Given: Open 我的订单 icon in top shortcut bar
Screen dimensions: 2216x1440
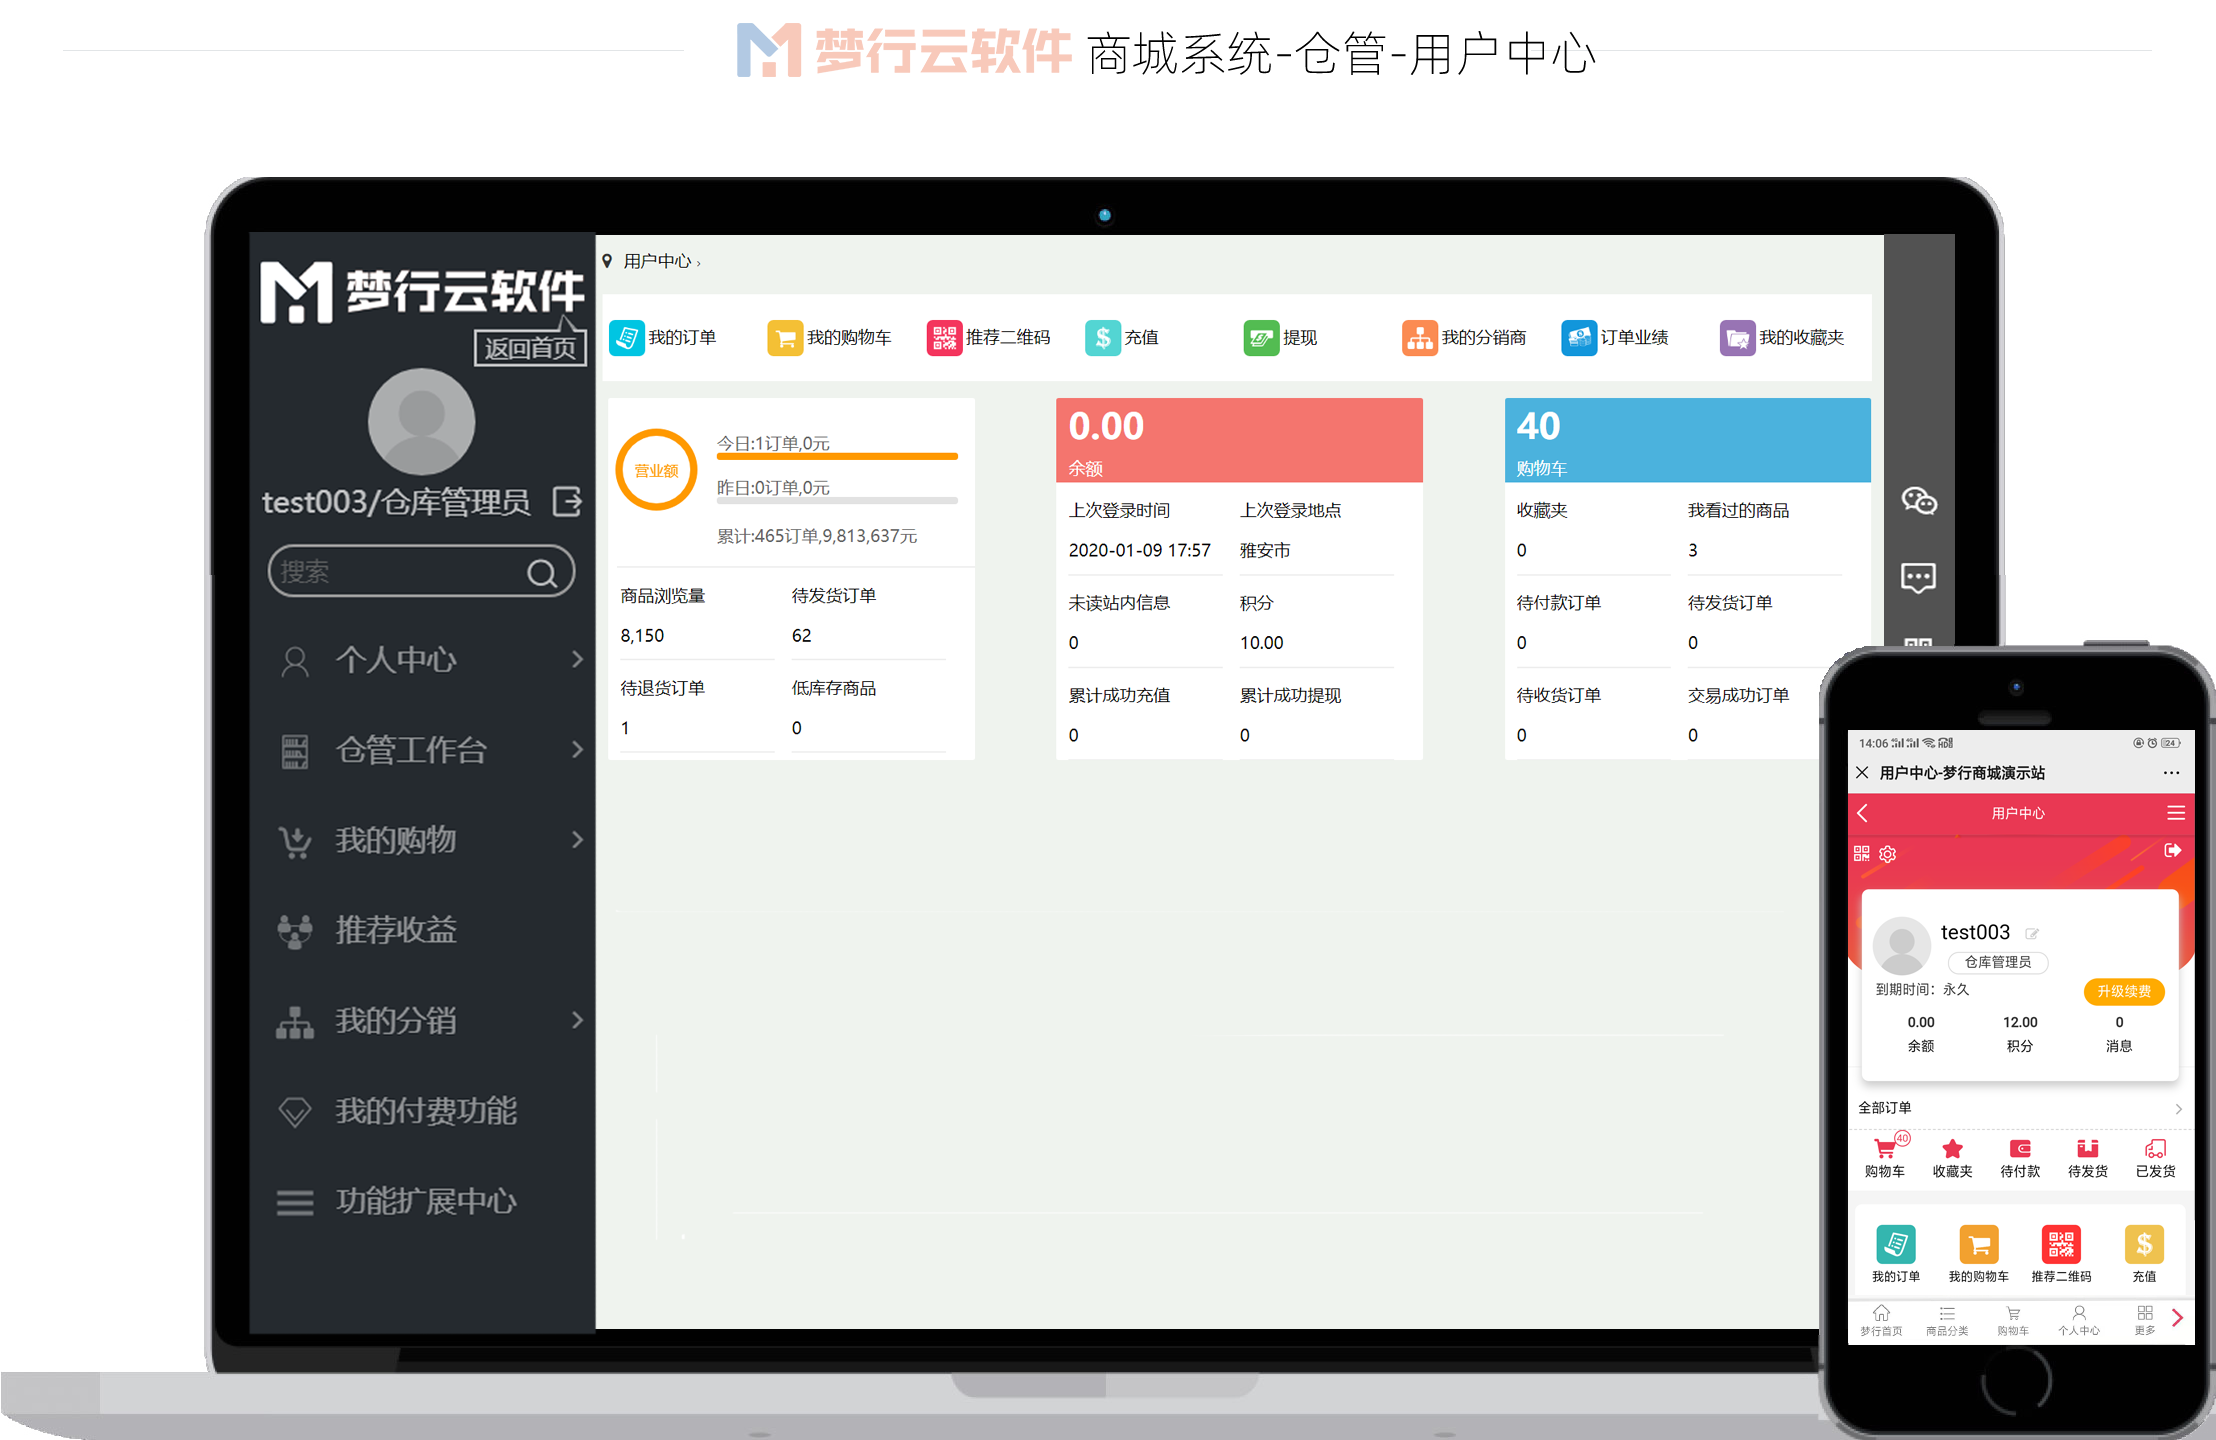Looking at the screenshot, I should coord(627,337).
